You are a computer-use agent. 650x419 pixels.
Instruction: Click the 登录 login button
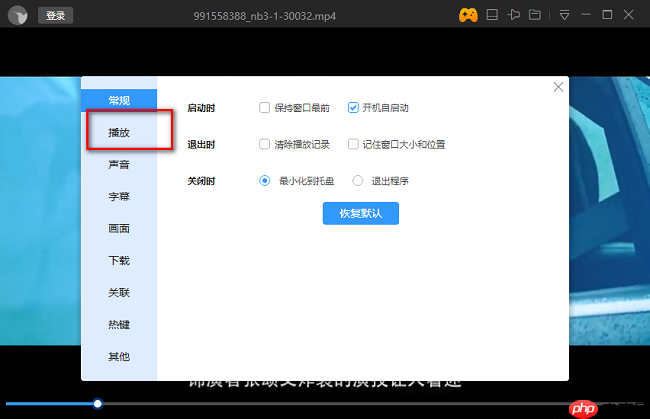coord(56,15)
